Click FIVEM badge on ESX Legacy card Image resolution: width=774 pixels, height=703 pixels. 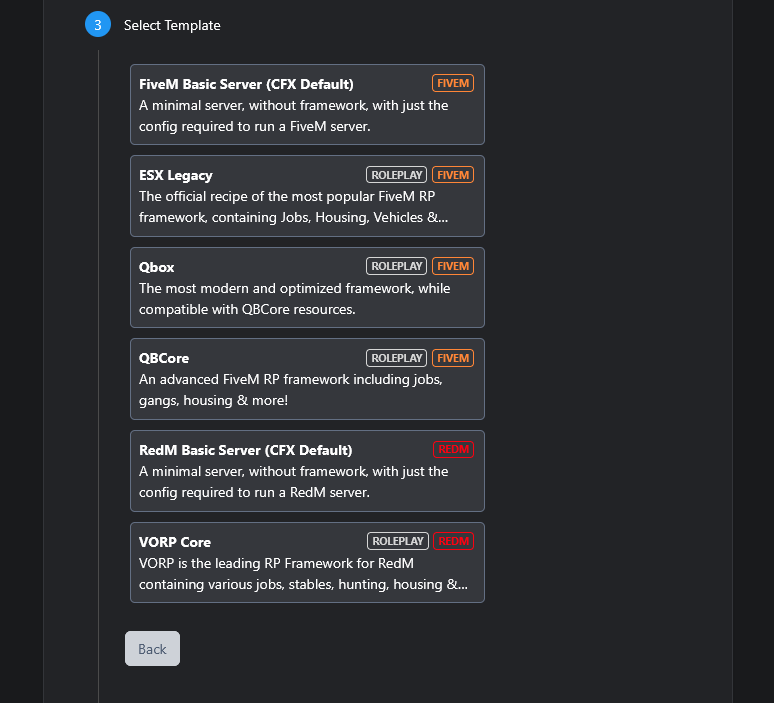(453, 175)
